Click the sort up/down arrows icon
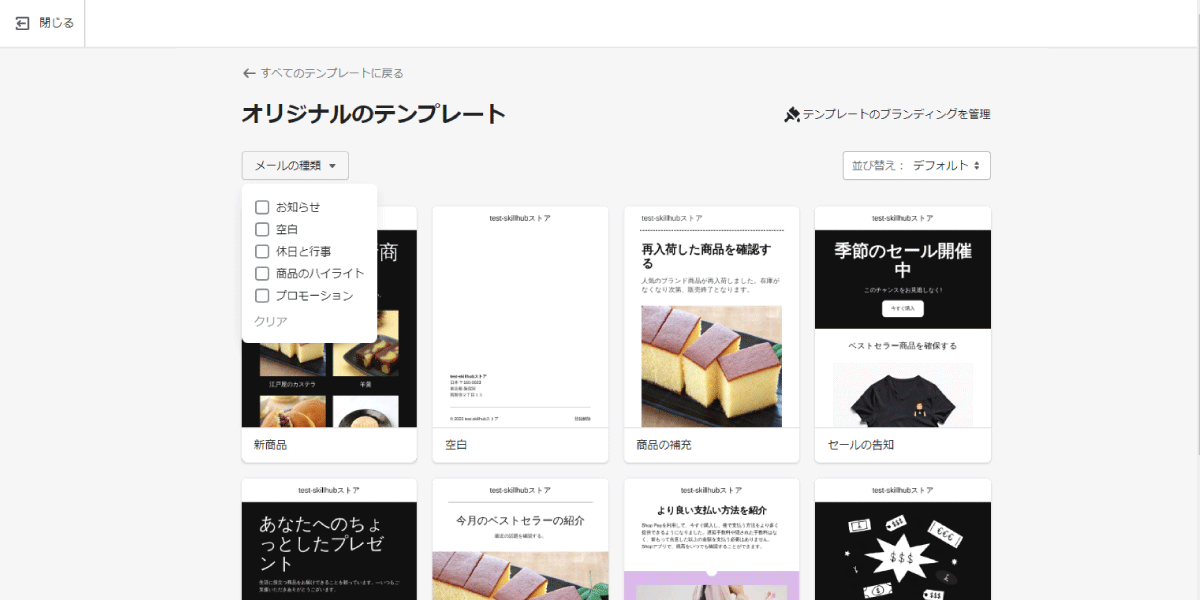This screenshot has height=600, width=1200. click(978, 166)
